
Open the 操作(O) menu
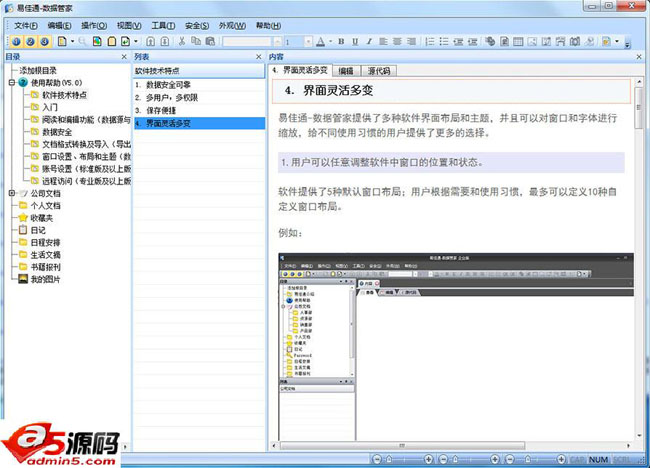point(94,26)
